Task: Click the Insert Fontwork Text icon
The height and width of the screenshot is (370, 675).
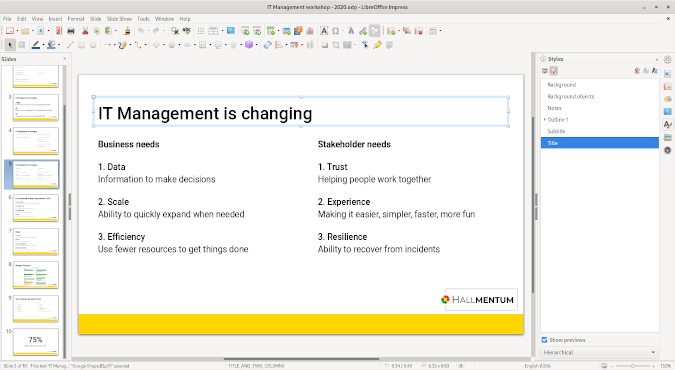Action: pos(351,31)
